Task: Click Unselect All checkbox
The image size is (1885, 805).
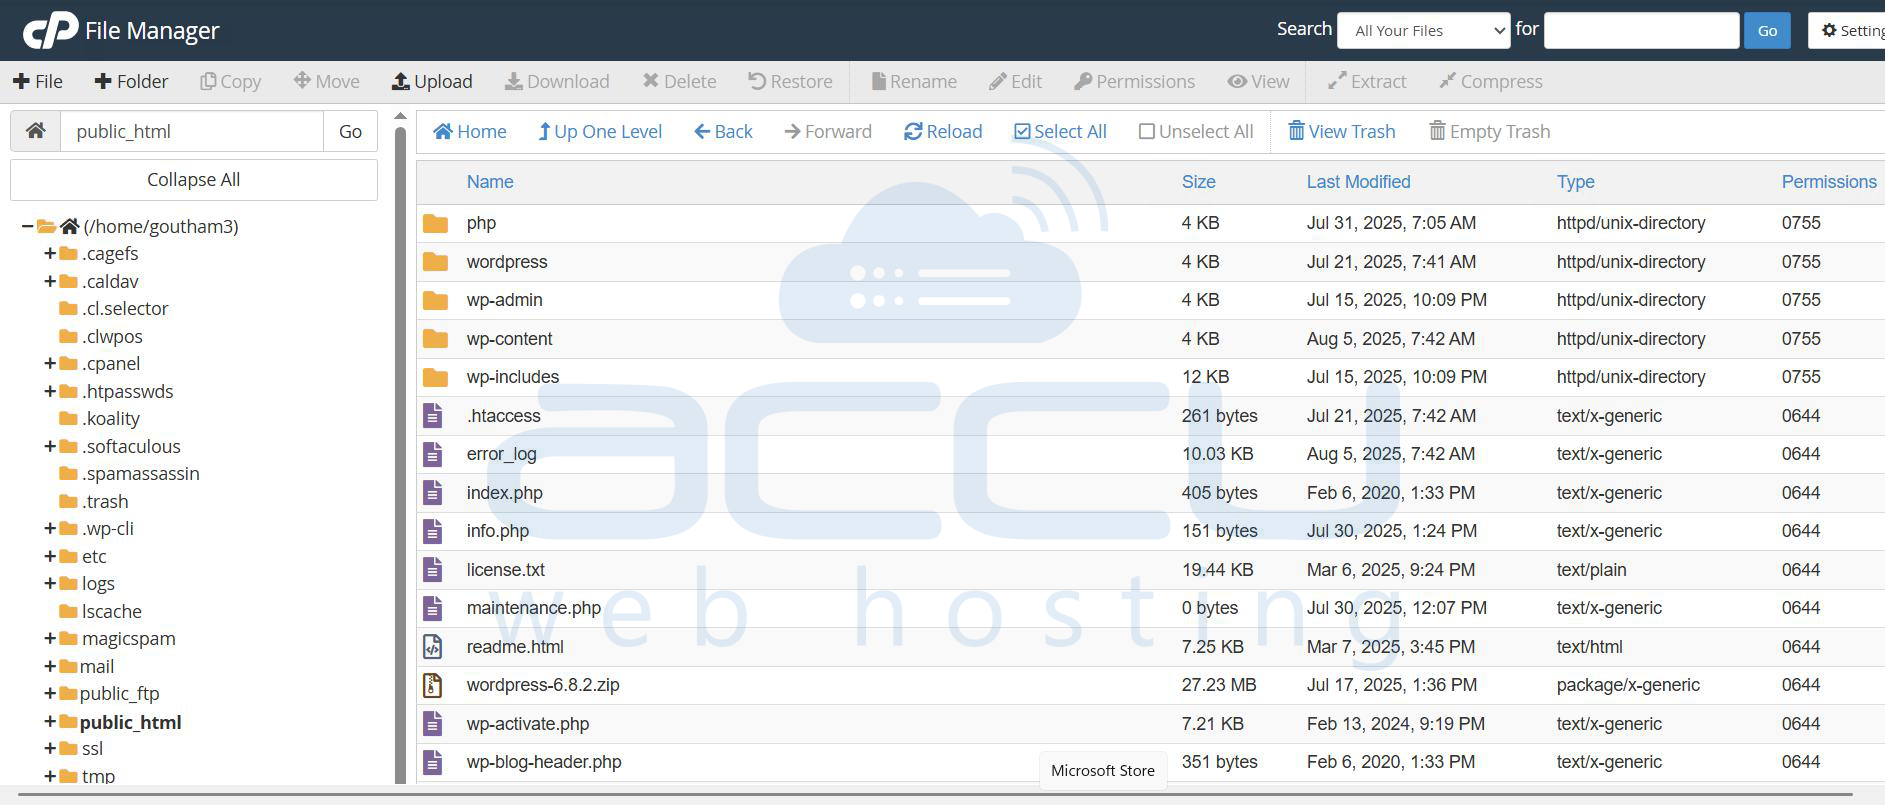Action: click(x=1147, y=132)
